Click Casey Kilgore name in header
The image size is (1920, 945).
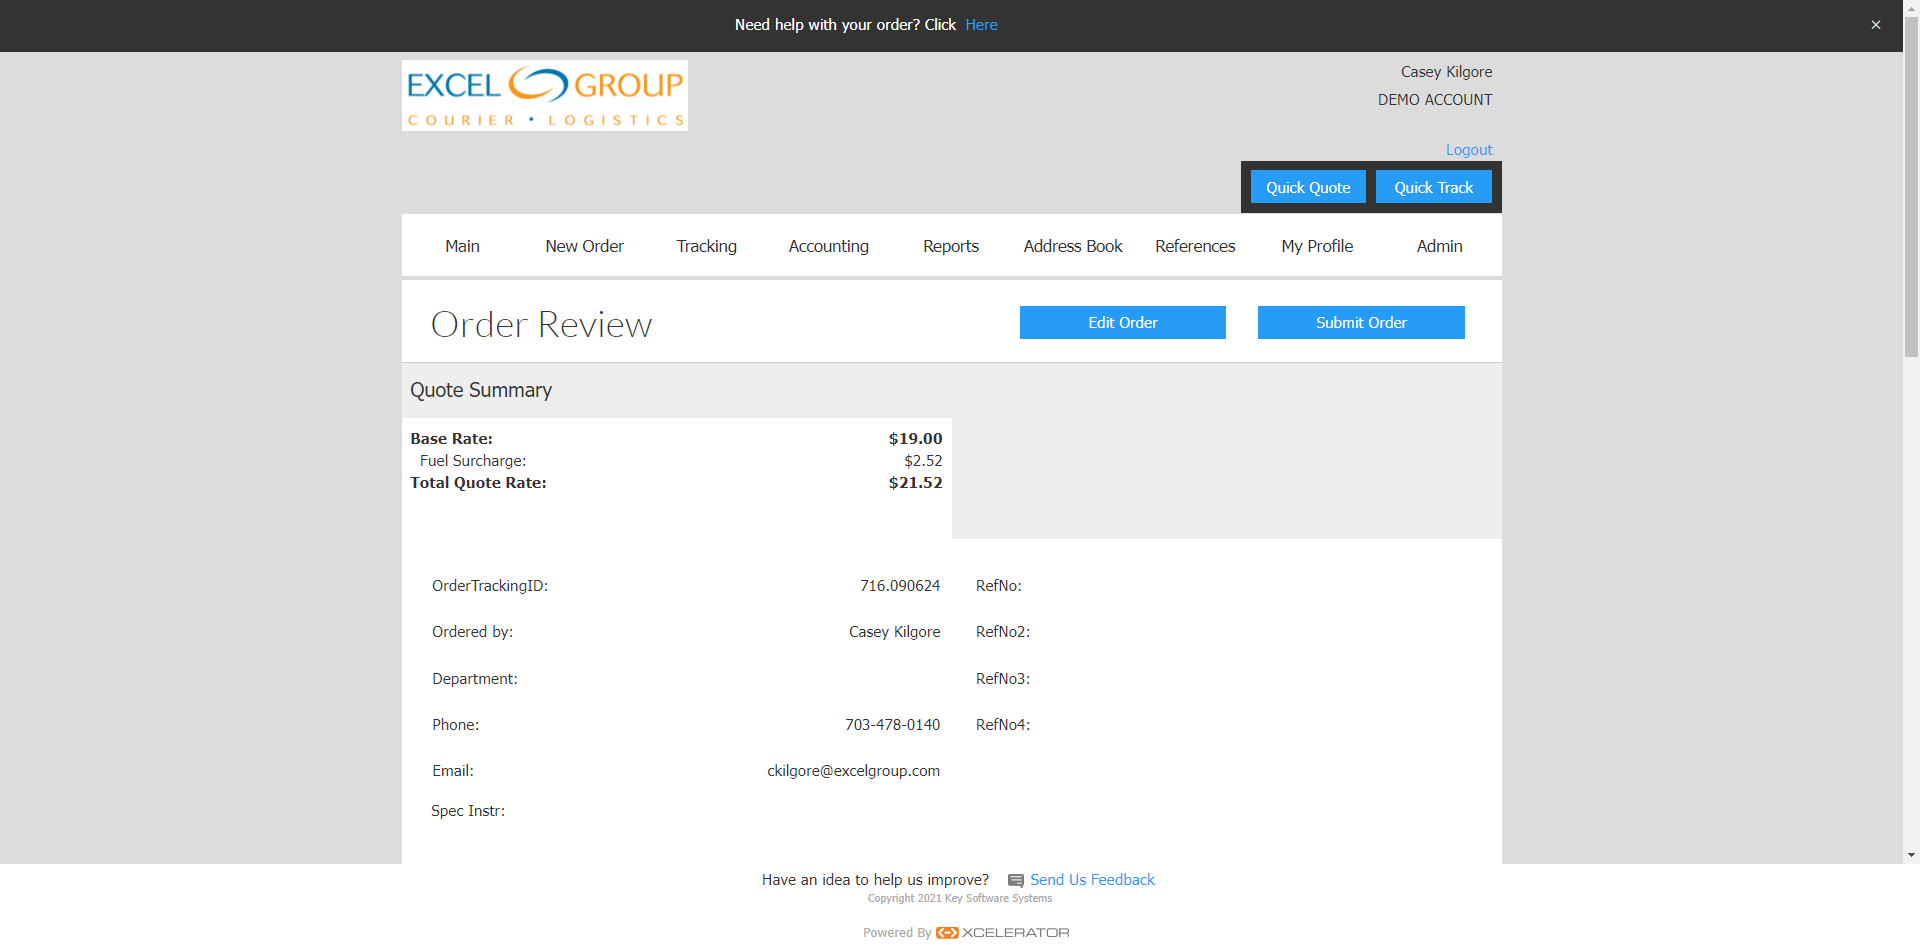pos(1446,72)
